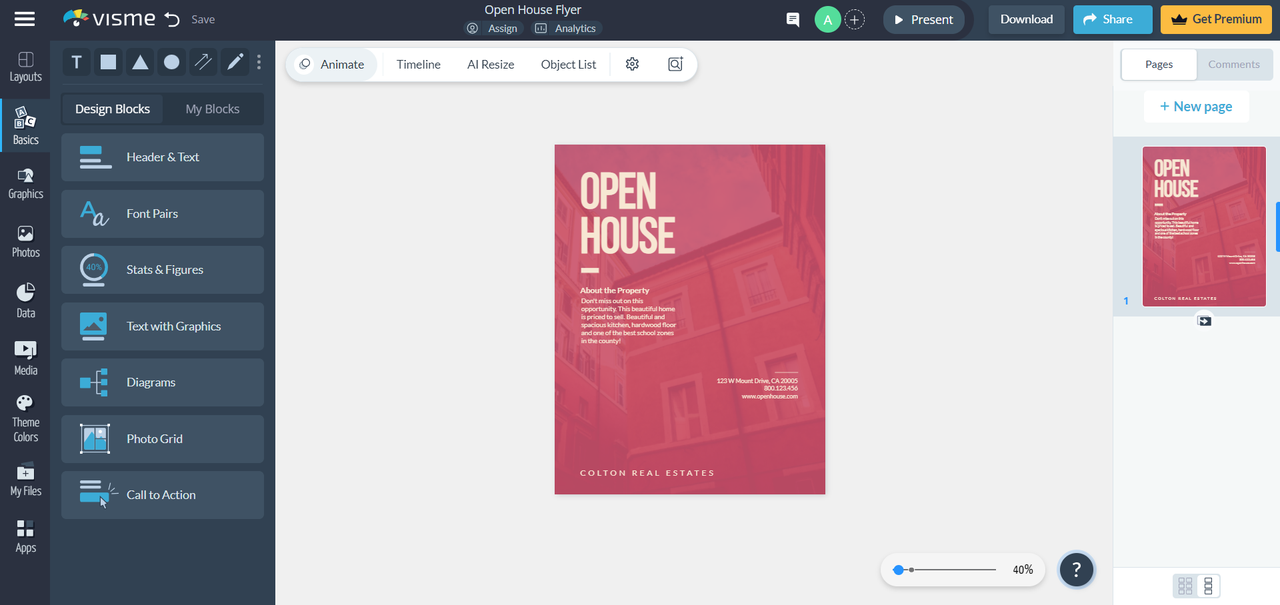Open the Object List

point(568,64)
